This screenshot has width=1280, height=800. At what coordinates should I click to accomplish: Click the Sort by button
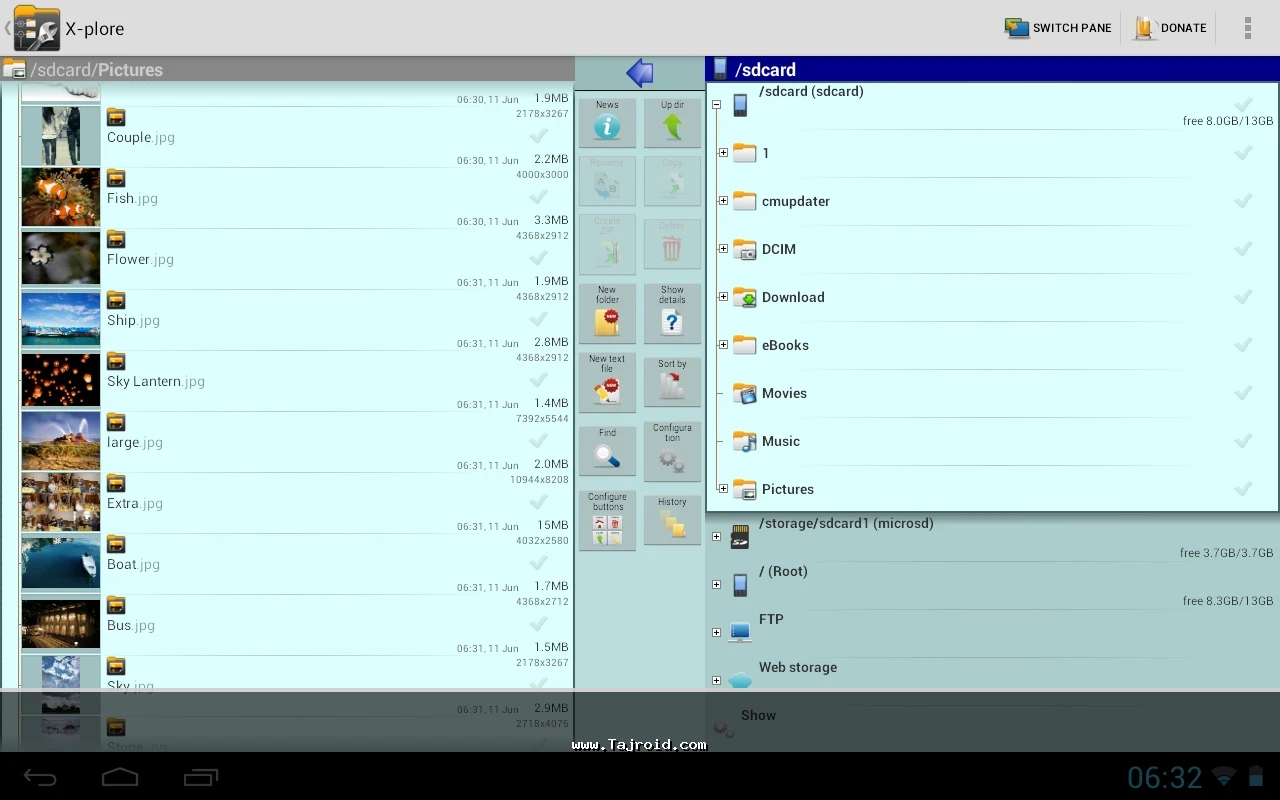point(672,381)
